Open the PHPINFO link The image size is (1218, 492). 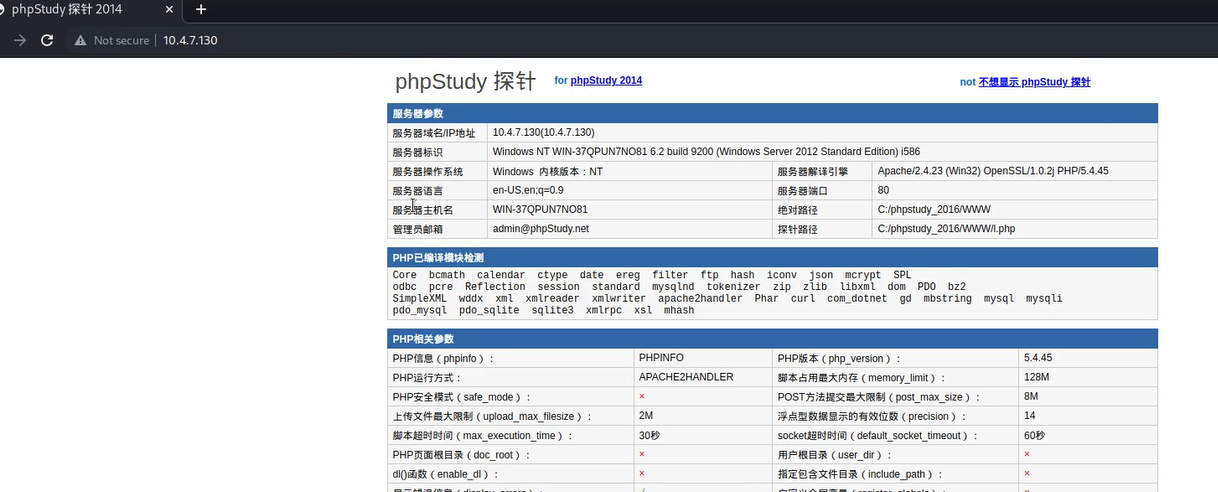pyautogui.click(x=662, y=358)
